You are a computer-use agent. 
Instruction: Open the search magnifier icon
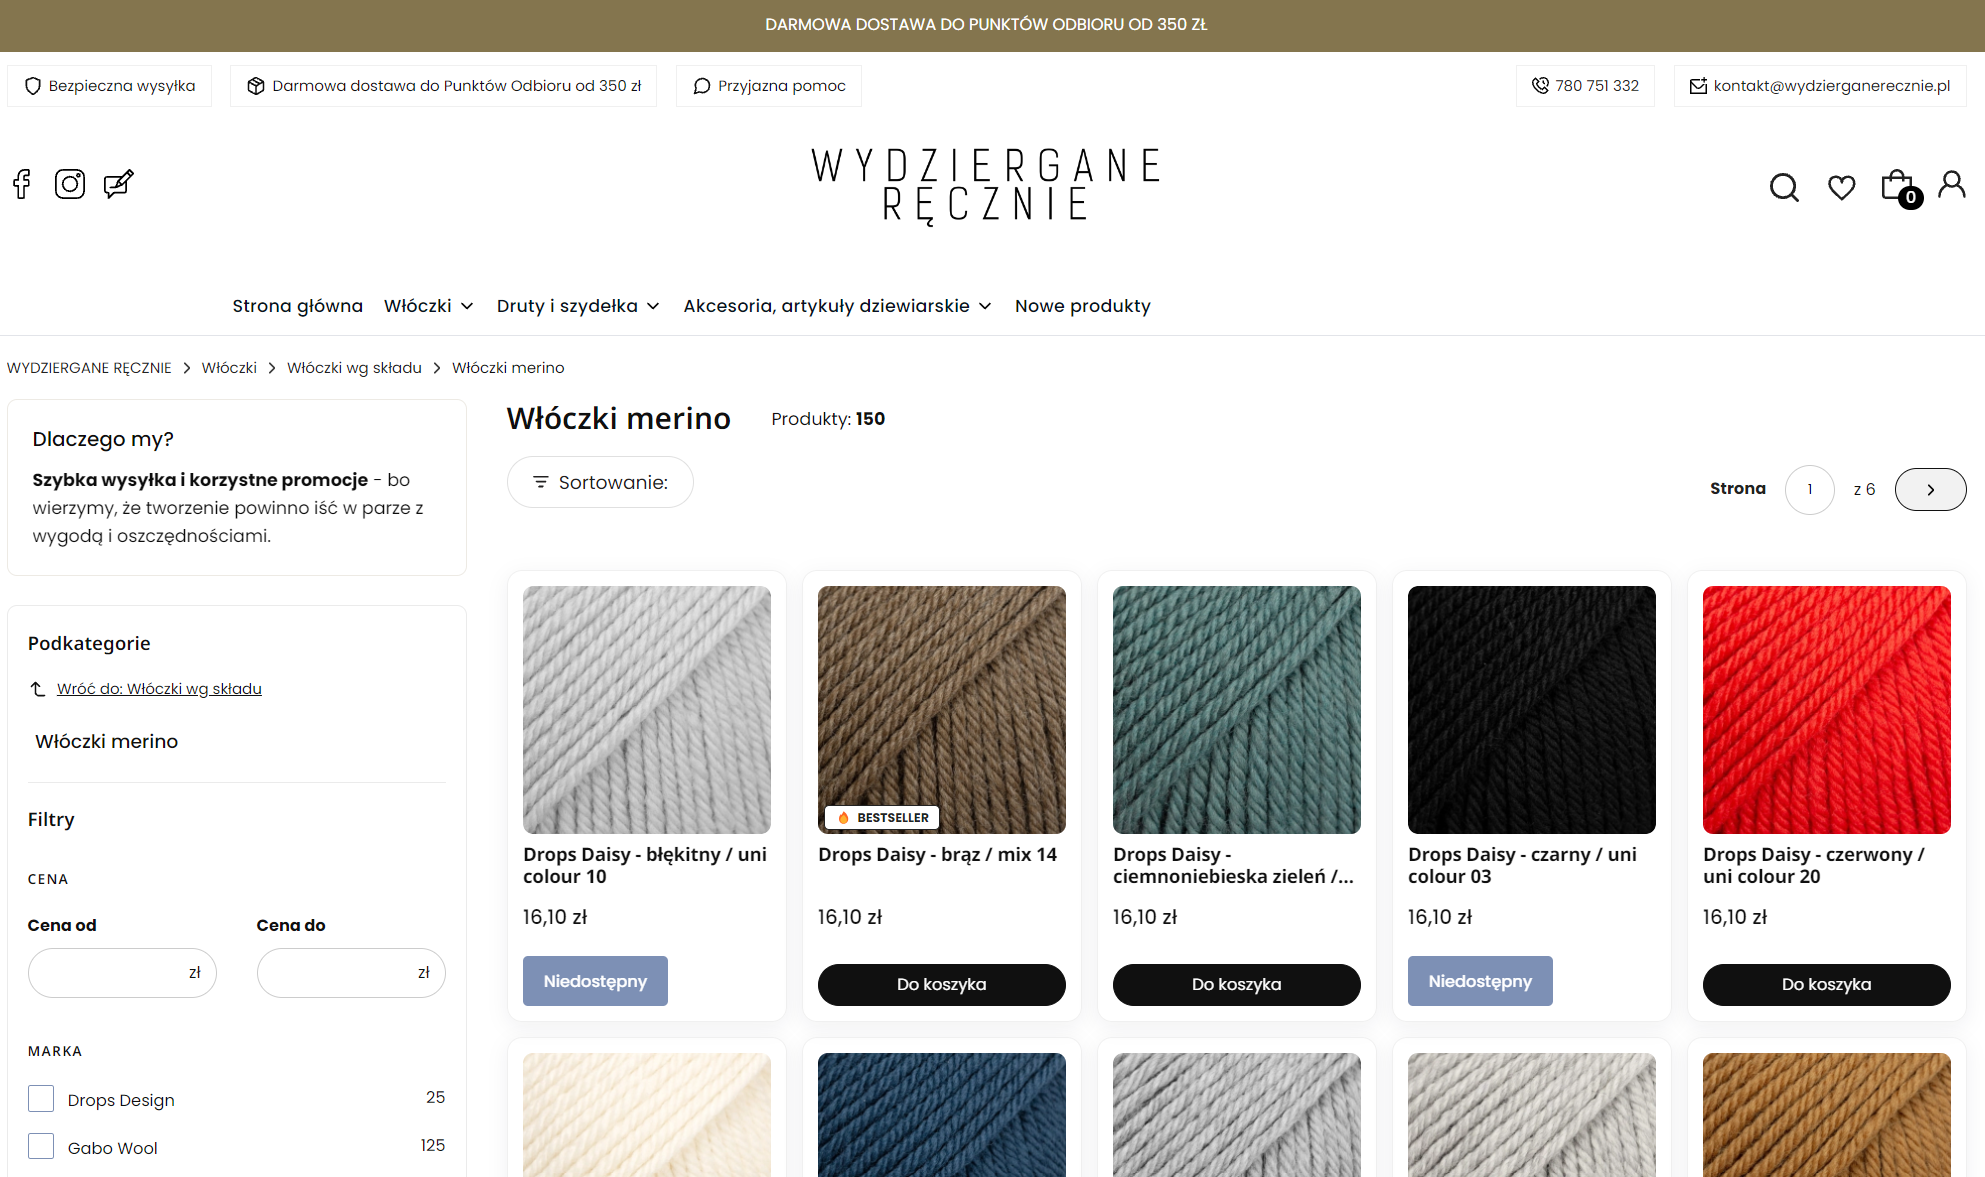click(1784, 187)
